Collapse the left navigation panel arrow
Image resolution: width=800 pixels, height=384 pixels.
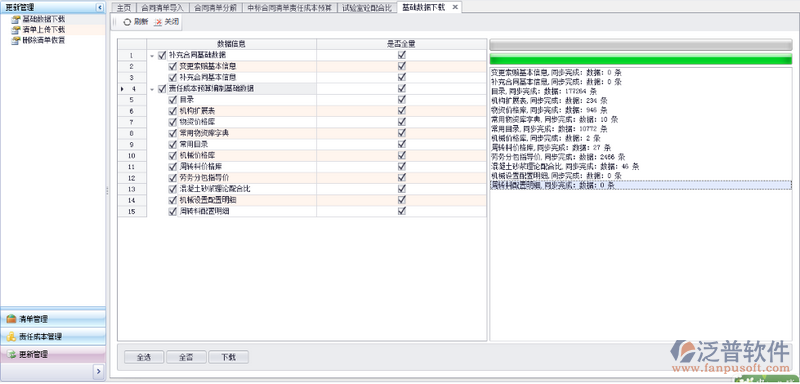pos(100,8)
